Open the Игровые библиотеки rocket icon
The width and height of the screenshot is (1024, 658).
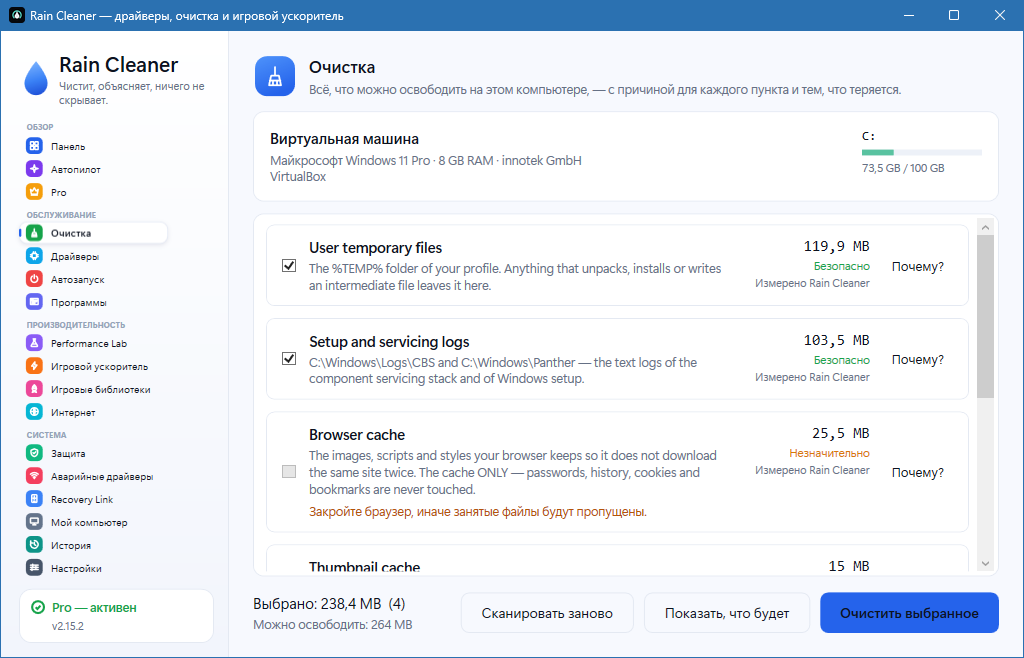tap(34, 389)
